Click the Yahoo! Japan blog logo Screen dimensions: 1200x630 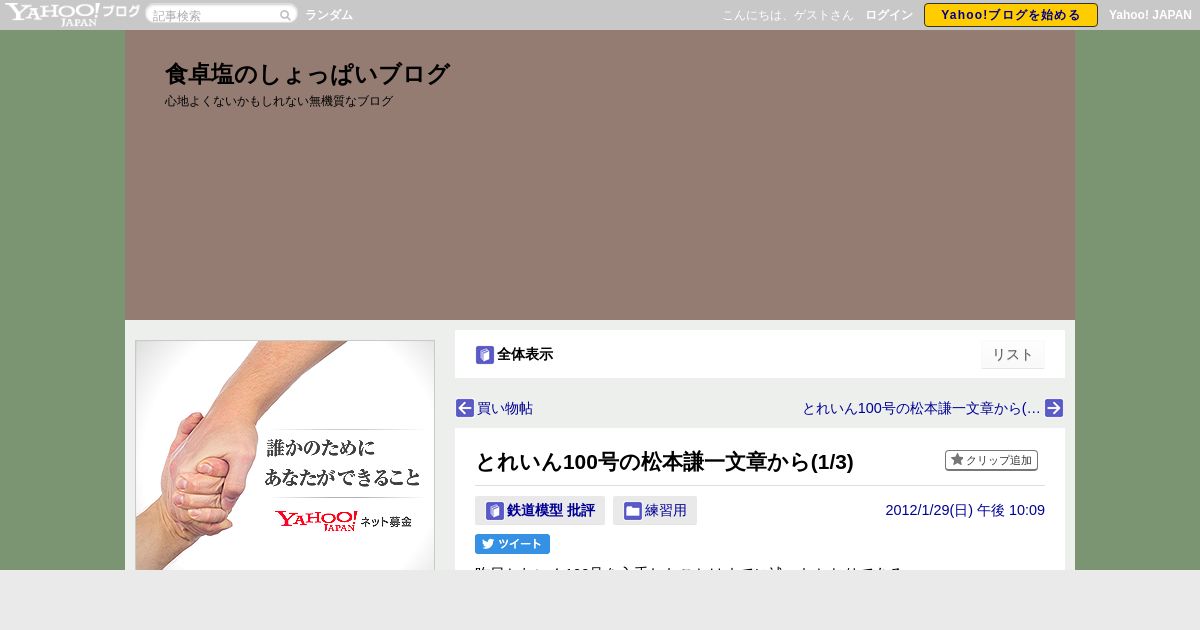(x=72, y=14)
